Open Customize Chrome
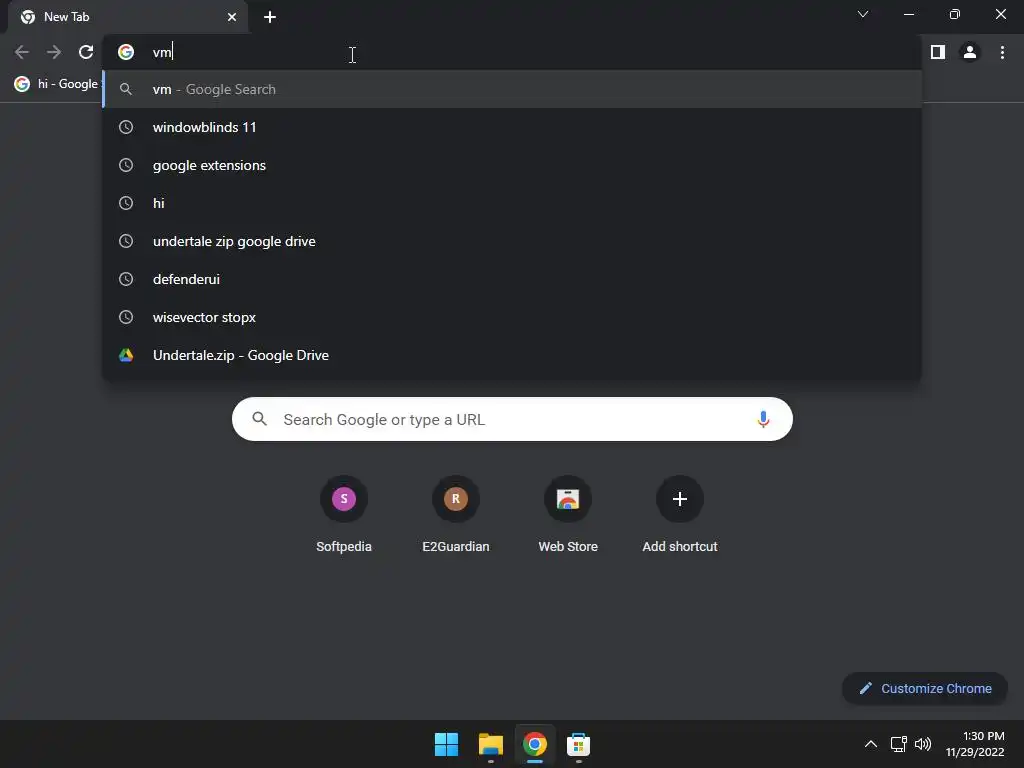Image resolution: width=1024 pixels, height=768 pixels. coord(925,688)
